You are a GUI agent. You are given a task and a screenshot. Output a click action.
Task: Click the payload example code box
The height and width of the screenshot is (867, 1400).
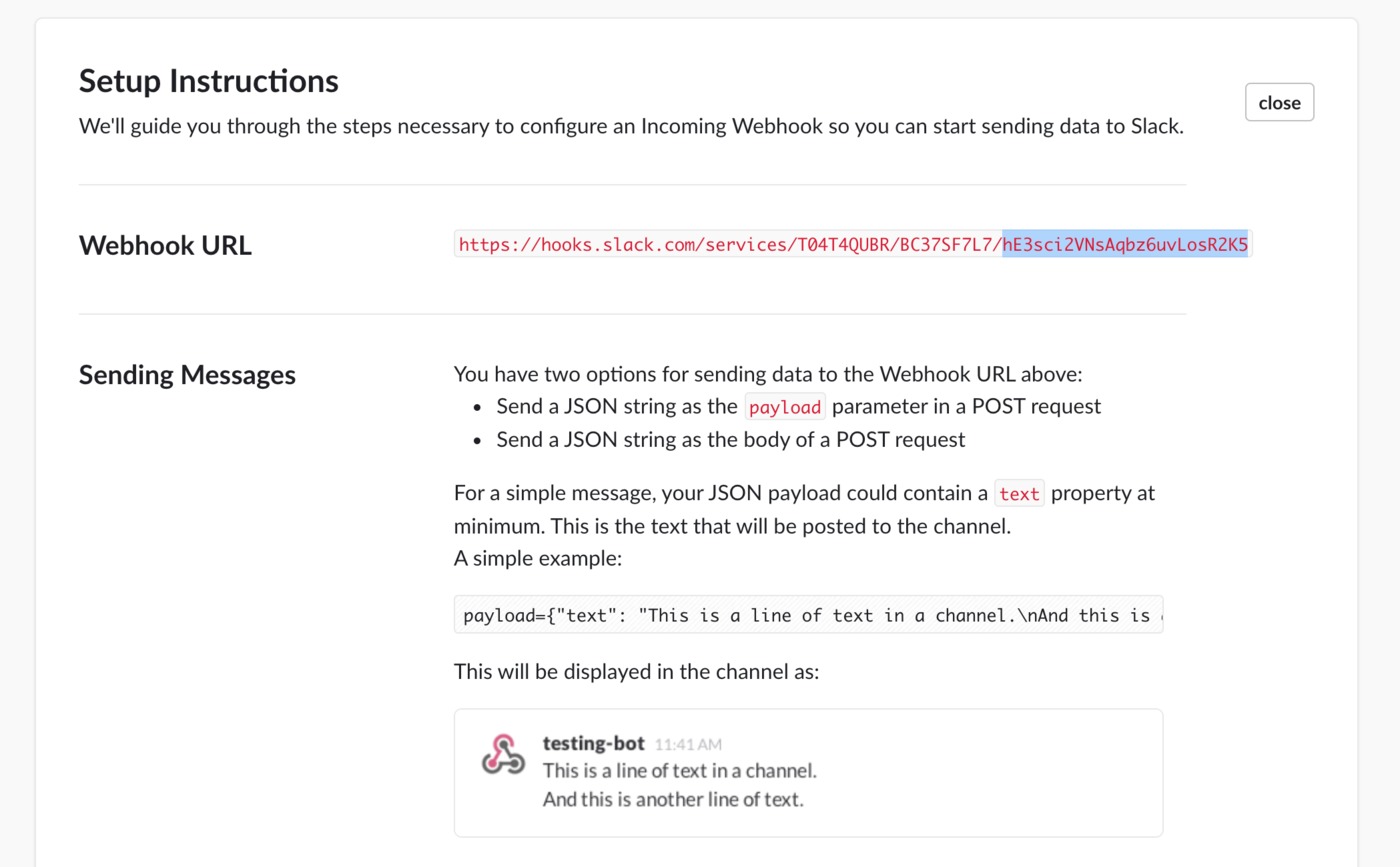pyautogui.click(x=808, y=615)
